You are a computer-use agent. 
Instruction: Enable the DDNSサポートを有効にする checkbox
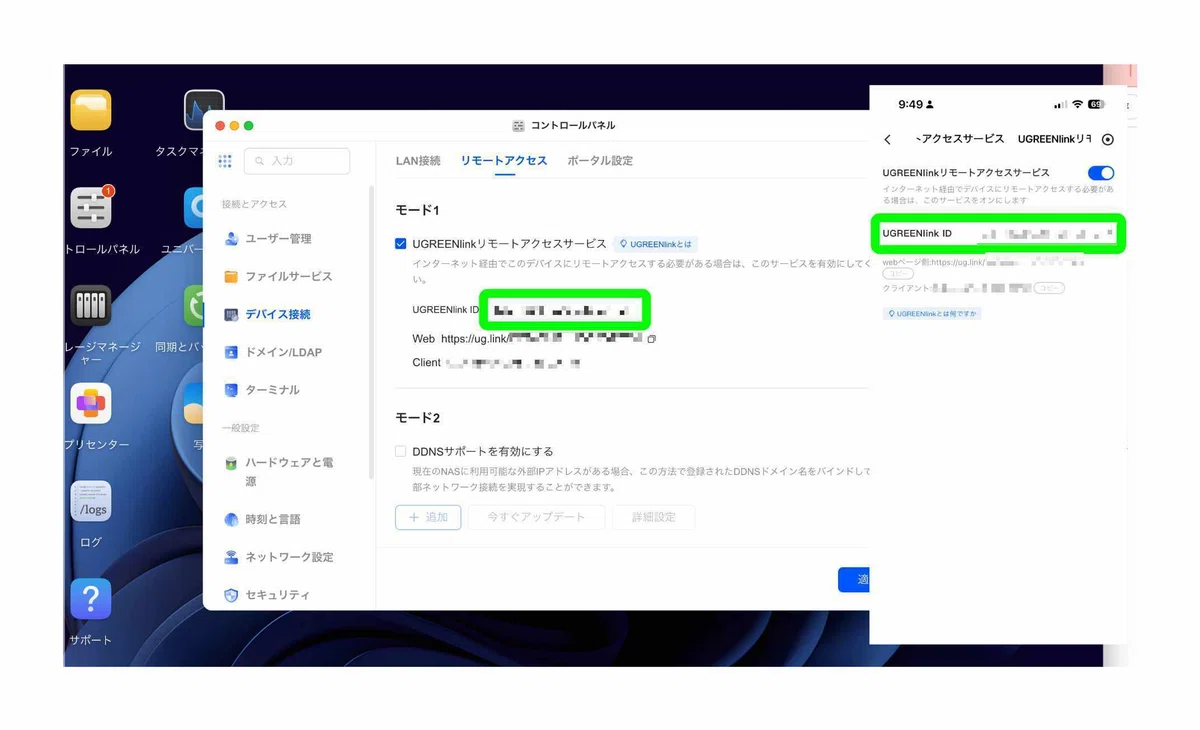click(x=401, y=452)
